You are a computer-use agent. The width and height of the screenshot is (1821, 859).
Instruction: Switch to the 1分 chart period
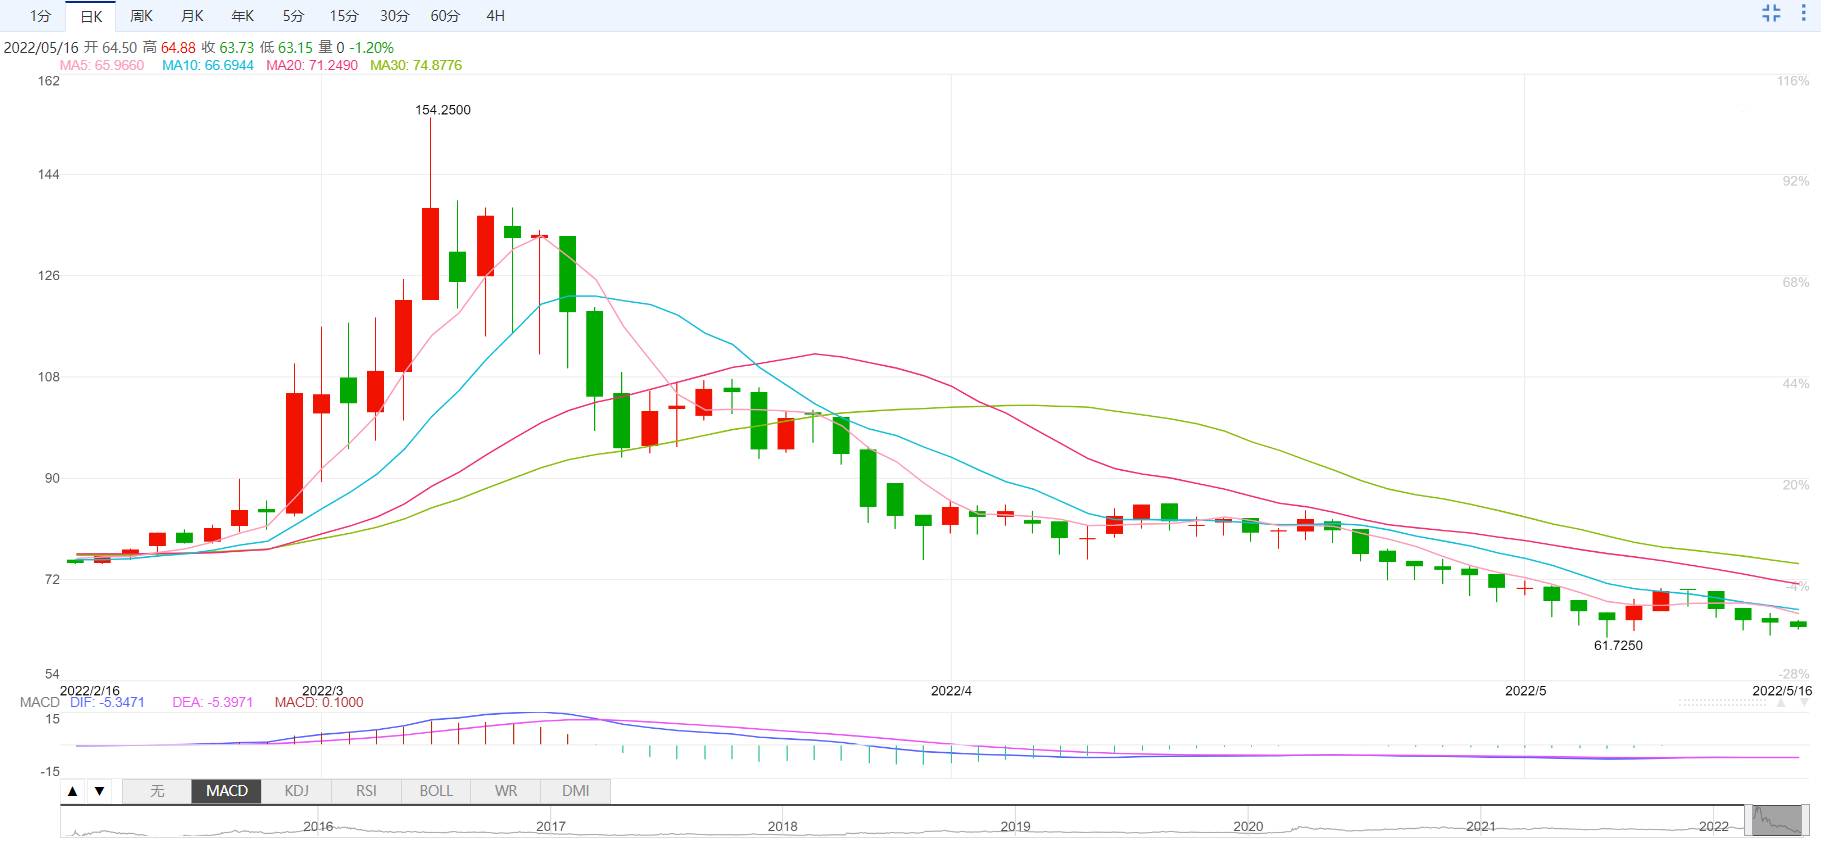click(x=40, y=16)
